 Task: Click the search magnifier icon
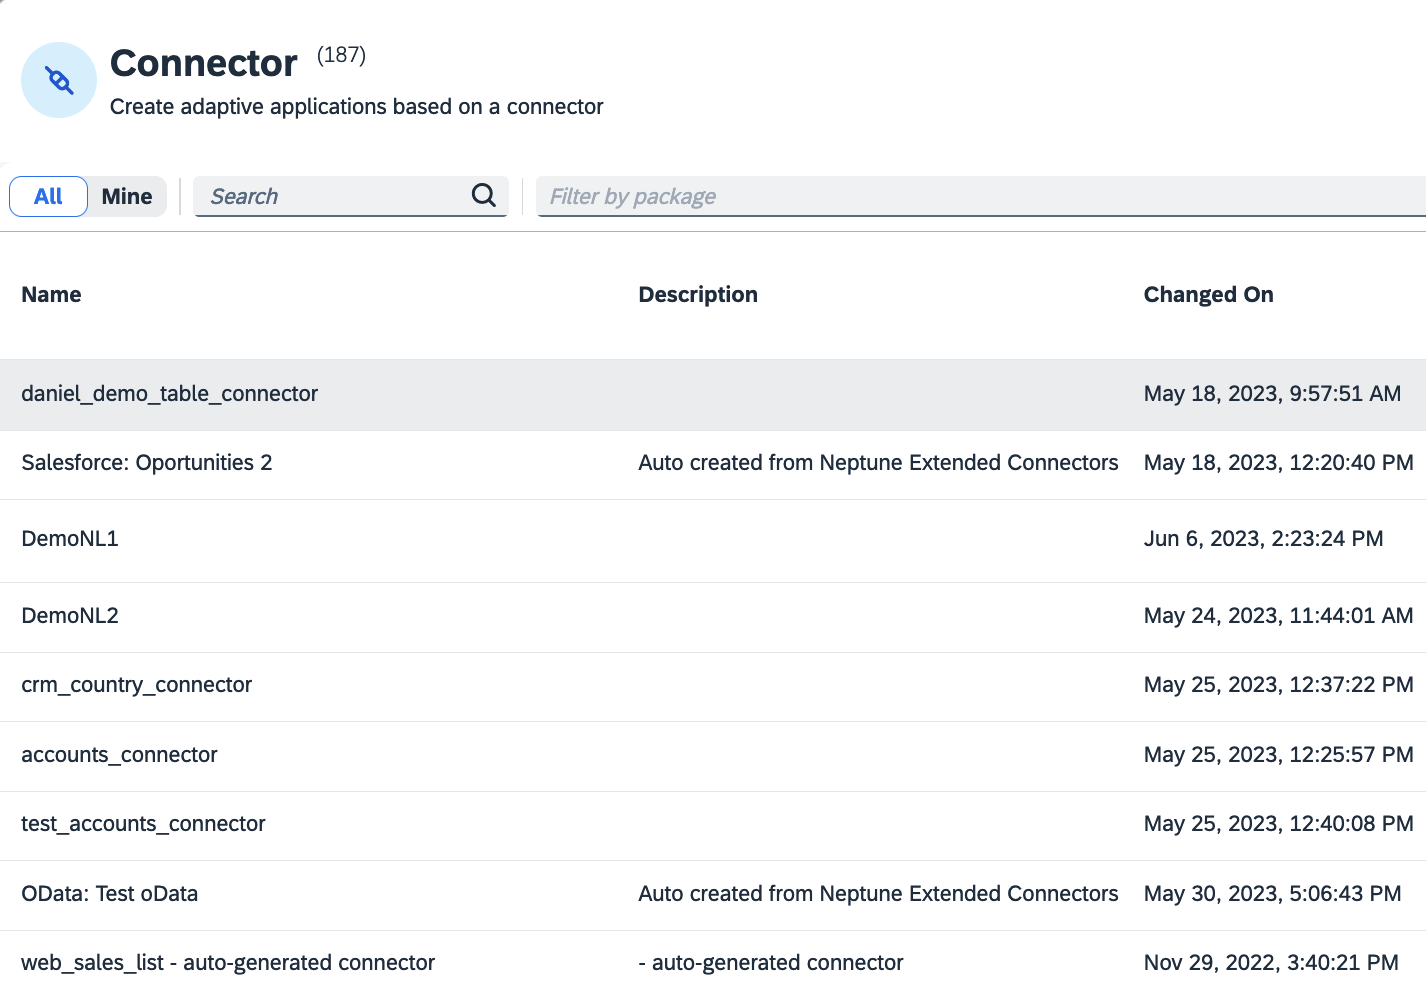point(483,196)
